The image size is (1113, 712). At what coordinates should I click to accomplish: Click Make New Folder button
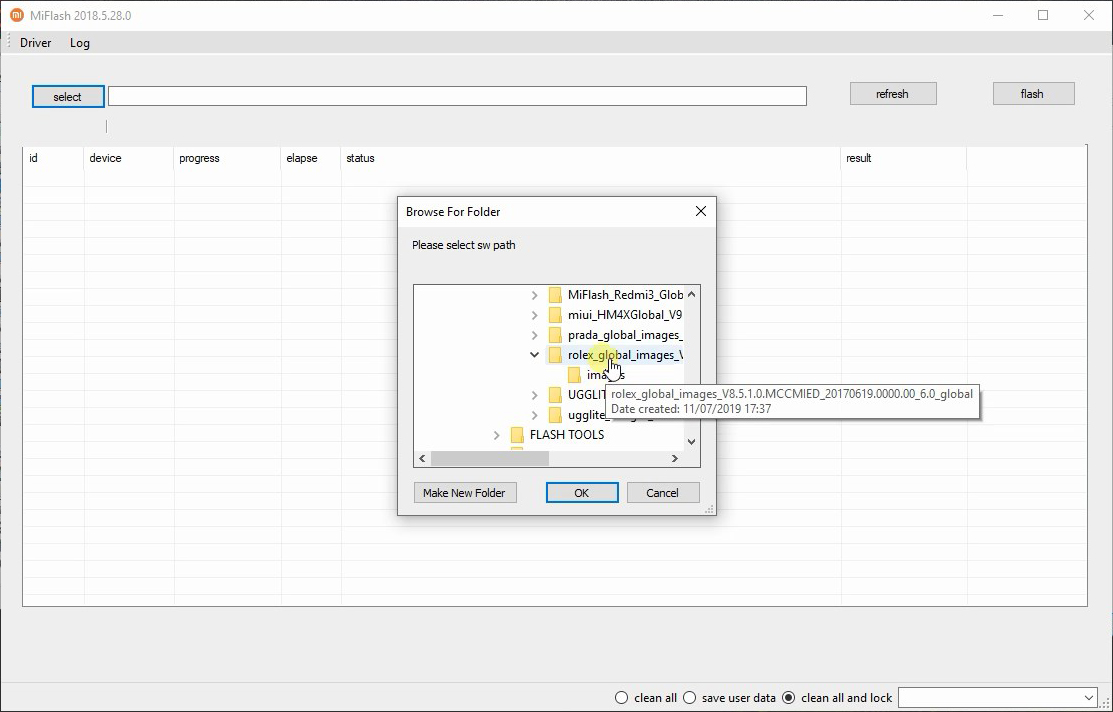pos(464,493)
